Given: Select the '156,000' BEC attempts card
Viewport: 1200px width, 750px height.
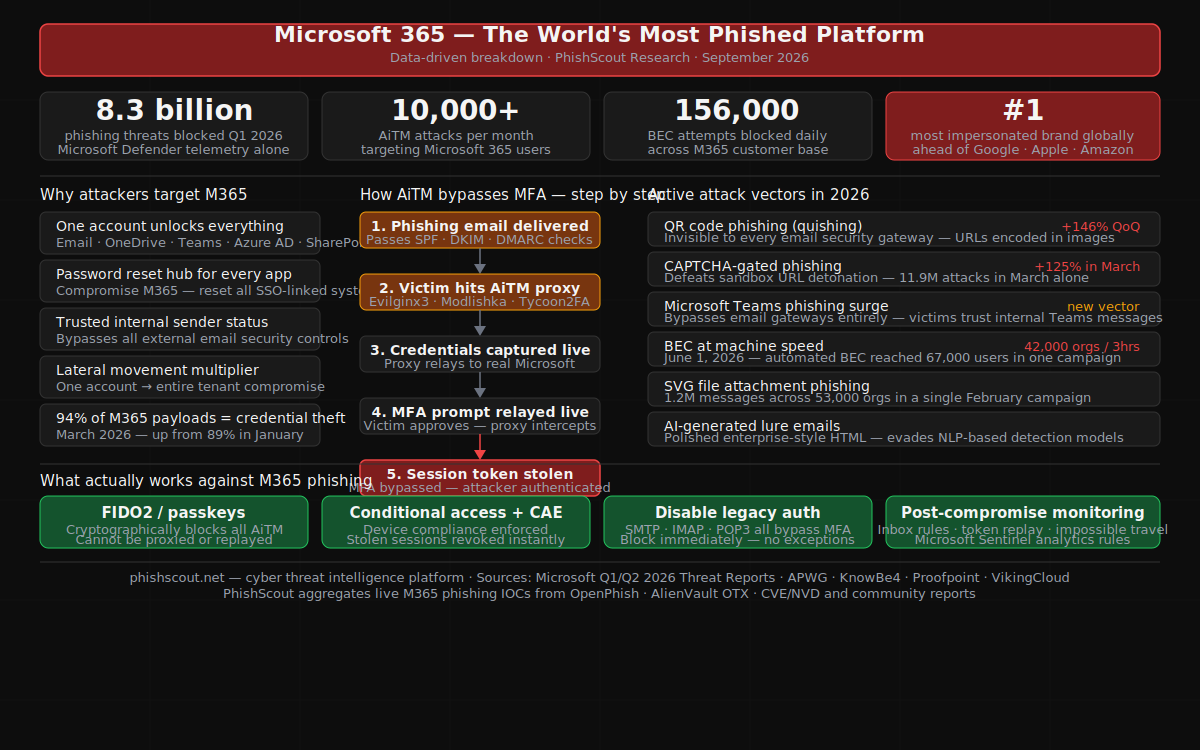Looking at the screenshot, I should click(738, 126).
